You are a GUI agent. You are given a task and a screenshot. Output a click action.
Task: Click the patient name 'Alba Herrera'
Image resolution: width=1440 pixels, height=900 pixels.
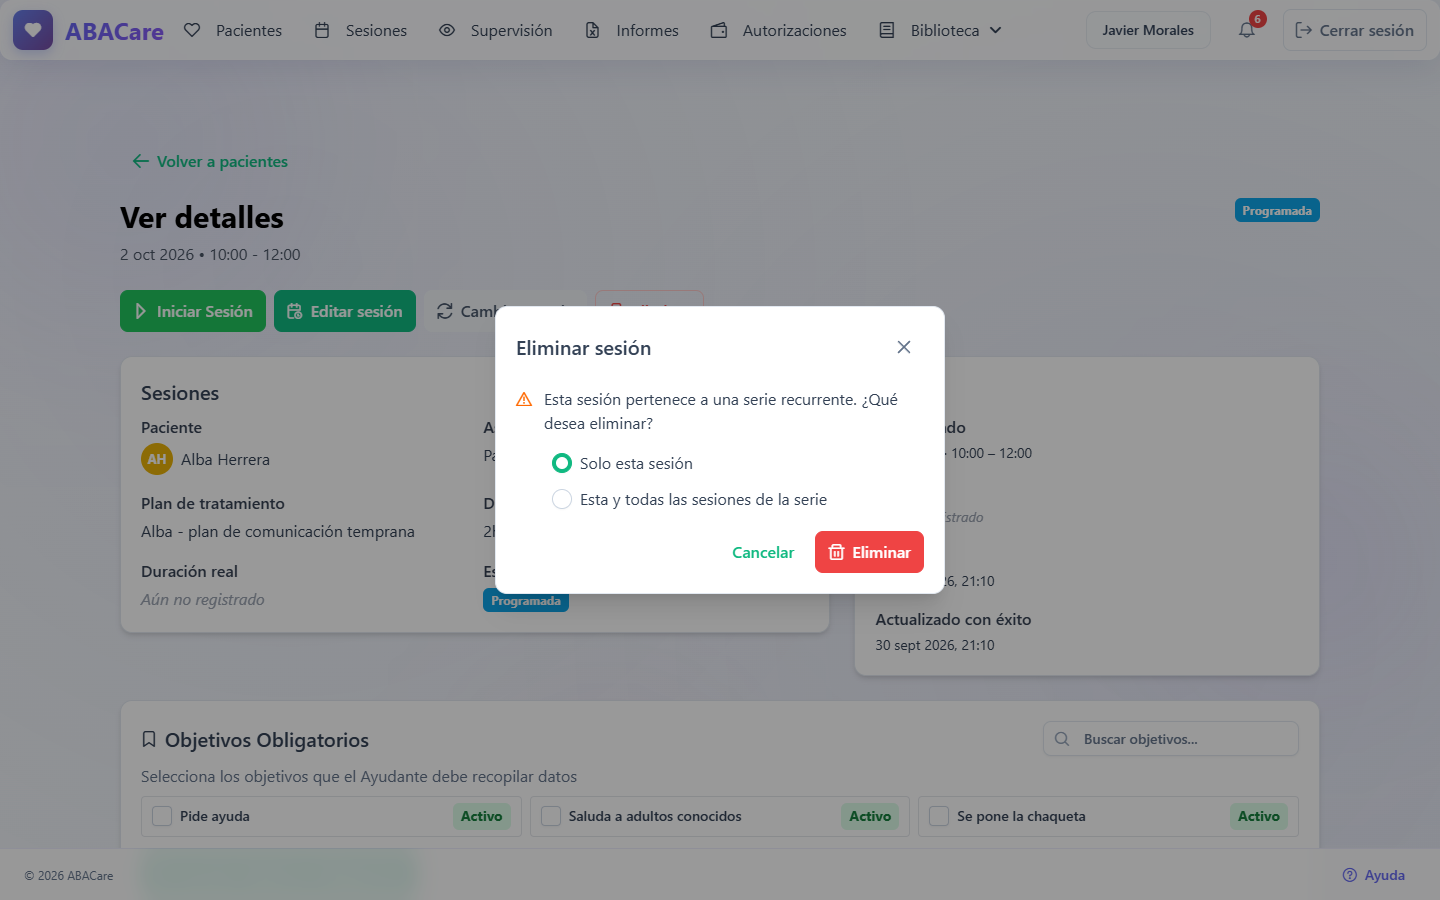click(x=225, y=459)
